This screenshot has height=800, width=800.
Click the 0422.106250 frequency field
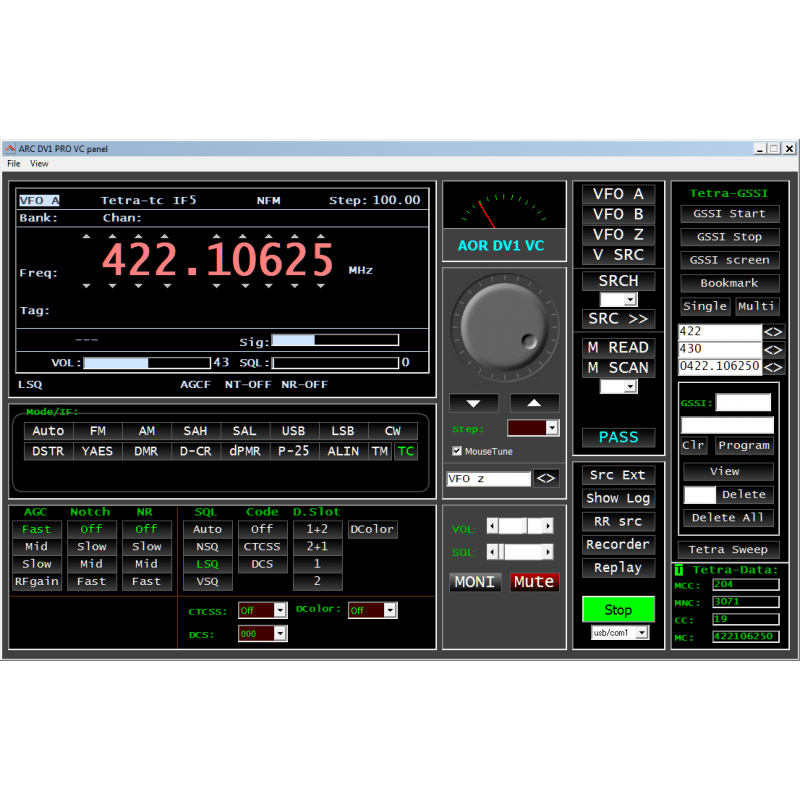[x=720, y=366]
